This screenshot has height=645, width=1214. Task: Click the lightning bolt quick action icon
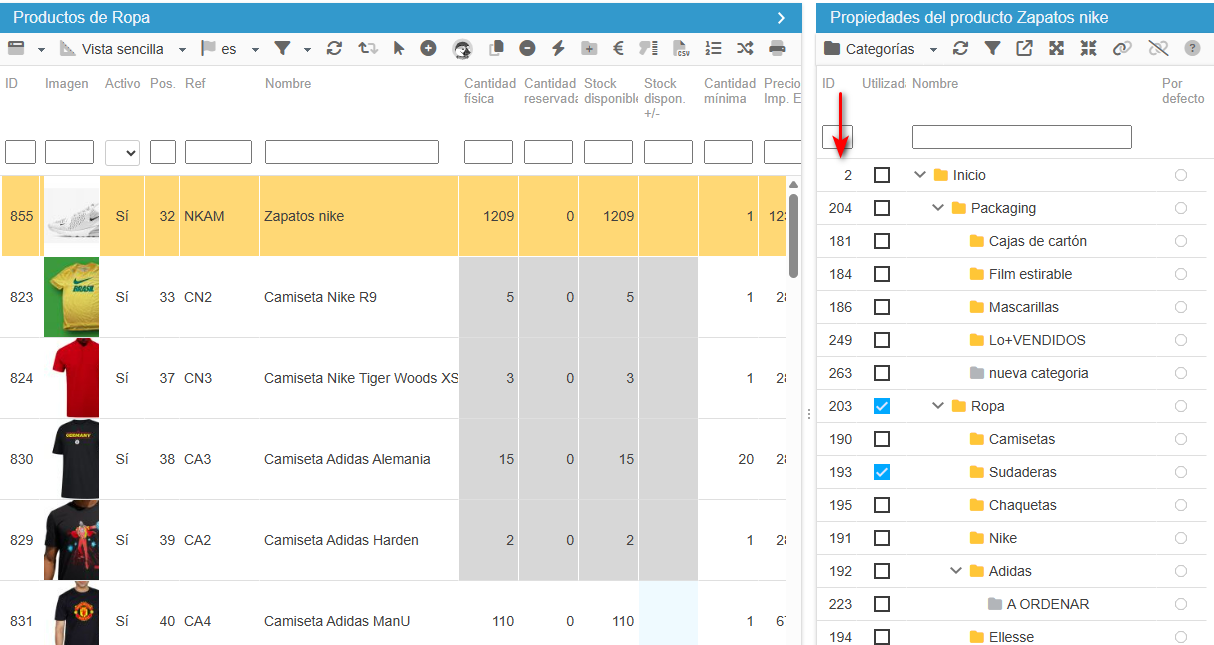[x=558, y=48]
